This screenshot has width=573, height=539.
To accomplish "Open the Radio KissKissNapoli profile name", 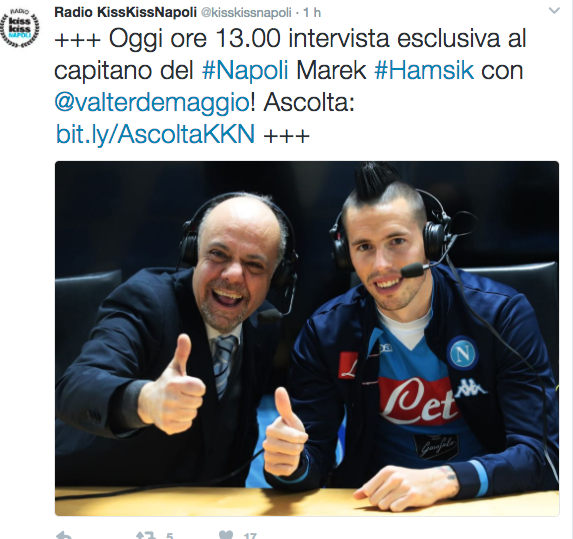I will coord(125,12).
